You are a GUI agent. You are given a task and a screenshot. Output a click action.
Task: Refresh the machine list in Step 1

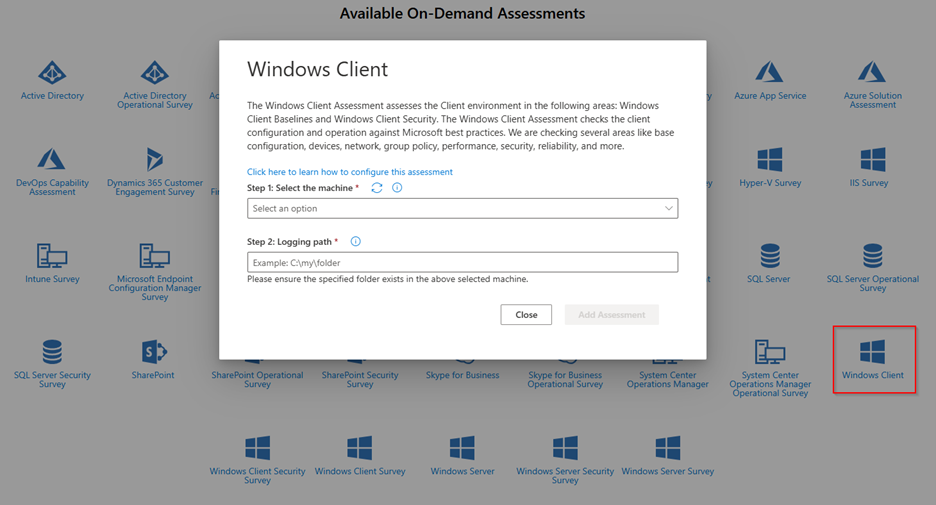pos(377,187)
